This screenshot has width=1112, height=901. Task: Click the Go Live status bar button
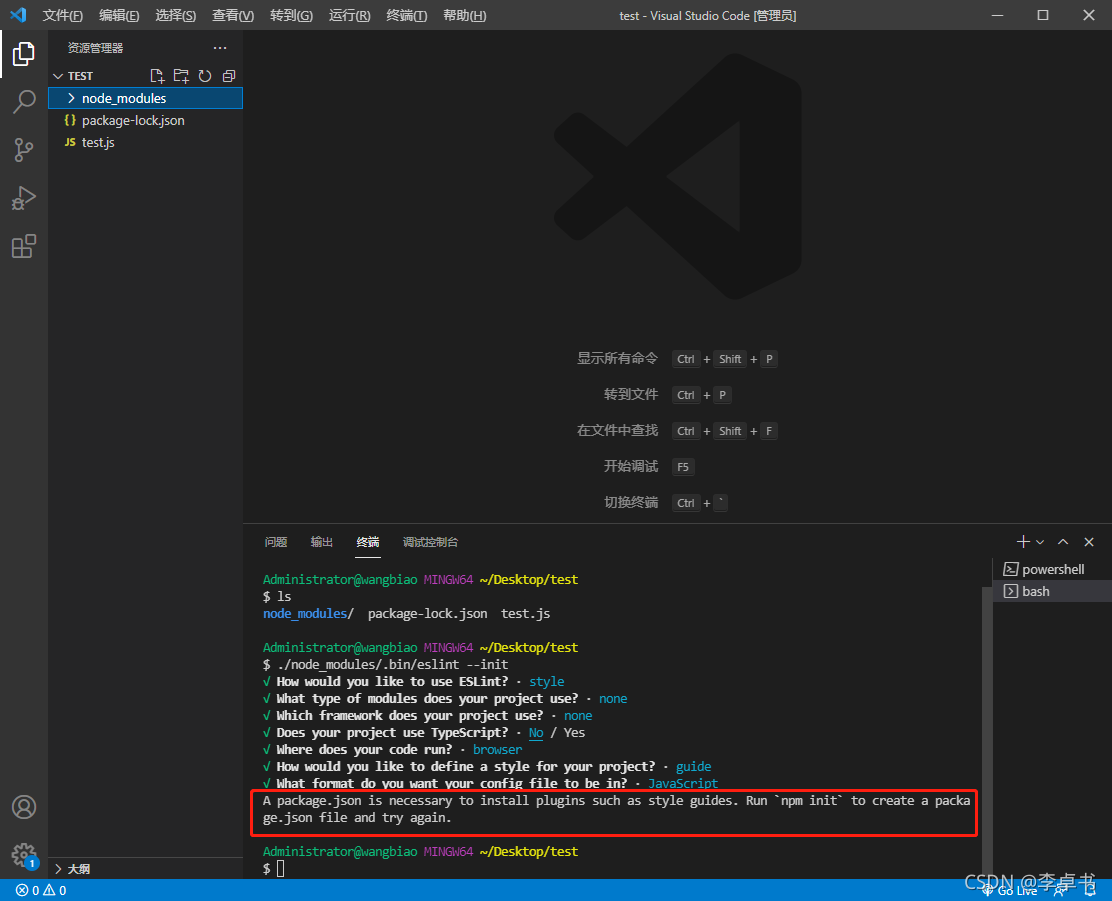click(1011, 891)
